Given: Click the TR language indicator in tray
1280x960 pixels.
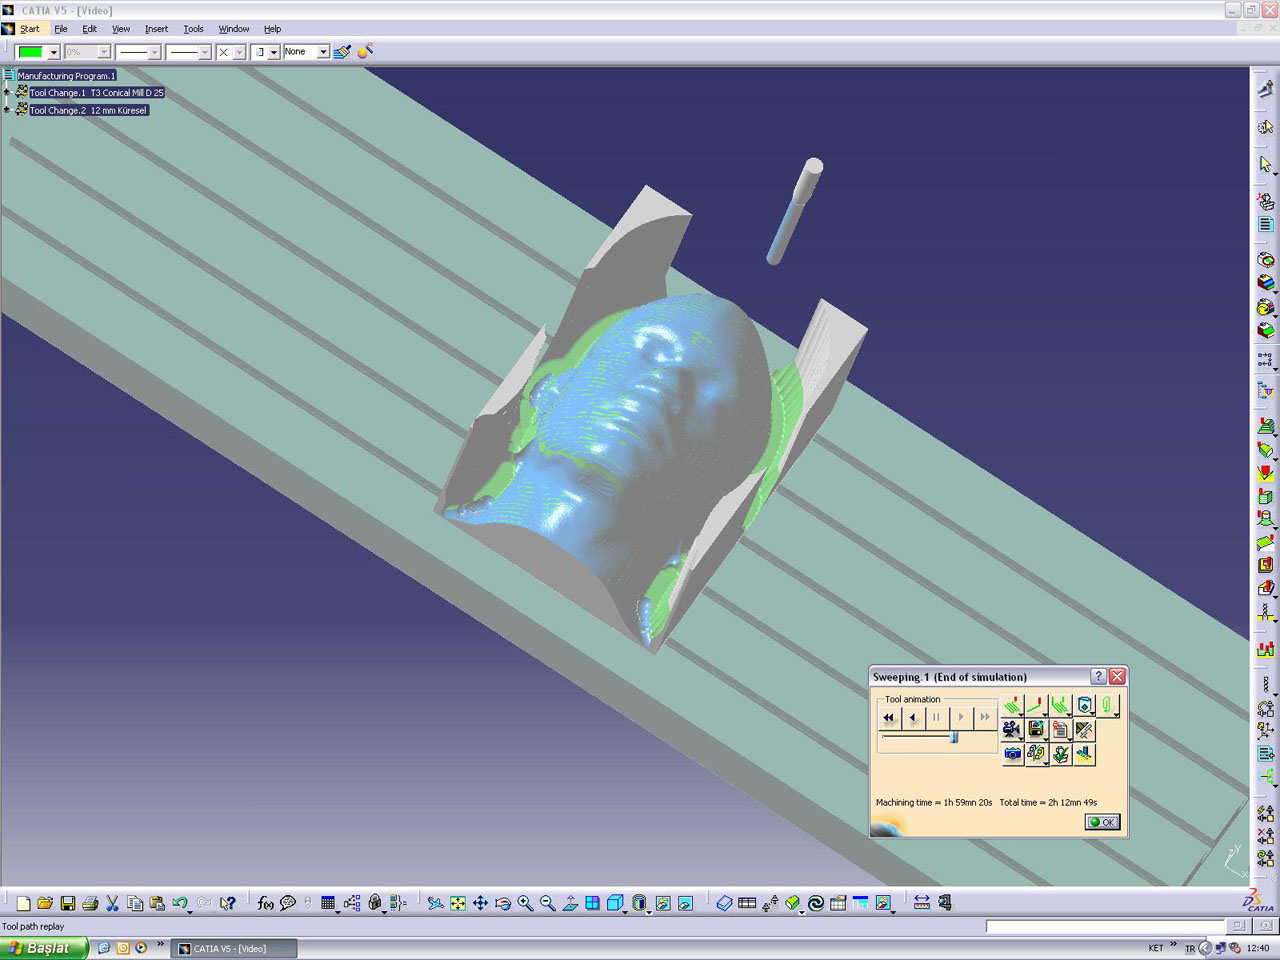Looking at the screenshot, I should (1190, 948).
